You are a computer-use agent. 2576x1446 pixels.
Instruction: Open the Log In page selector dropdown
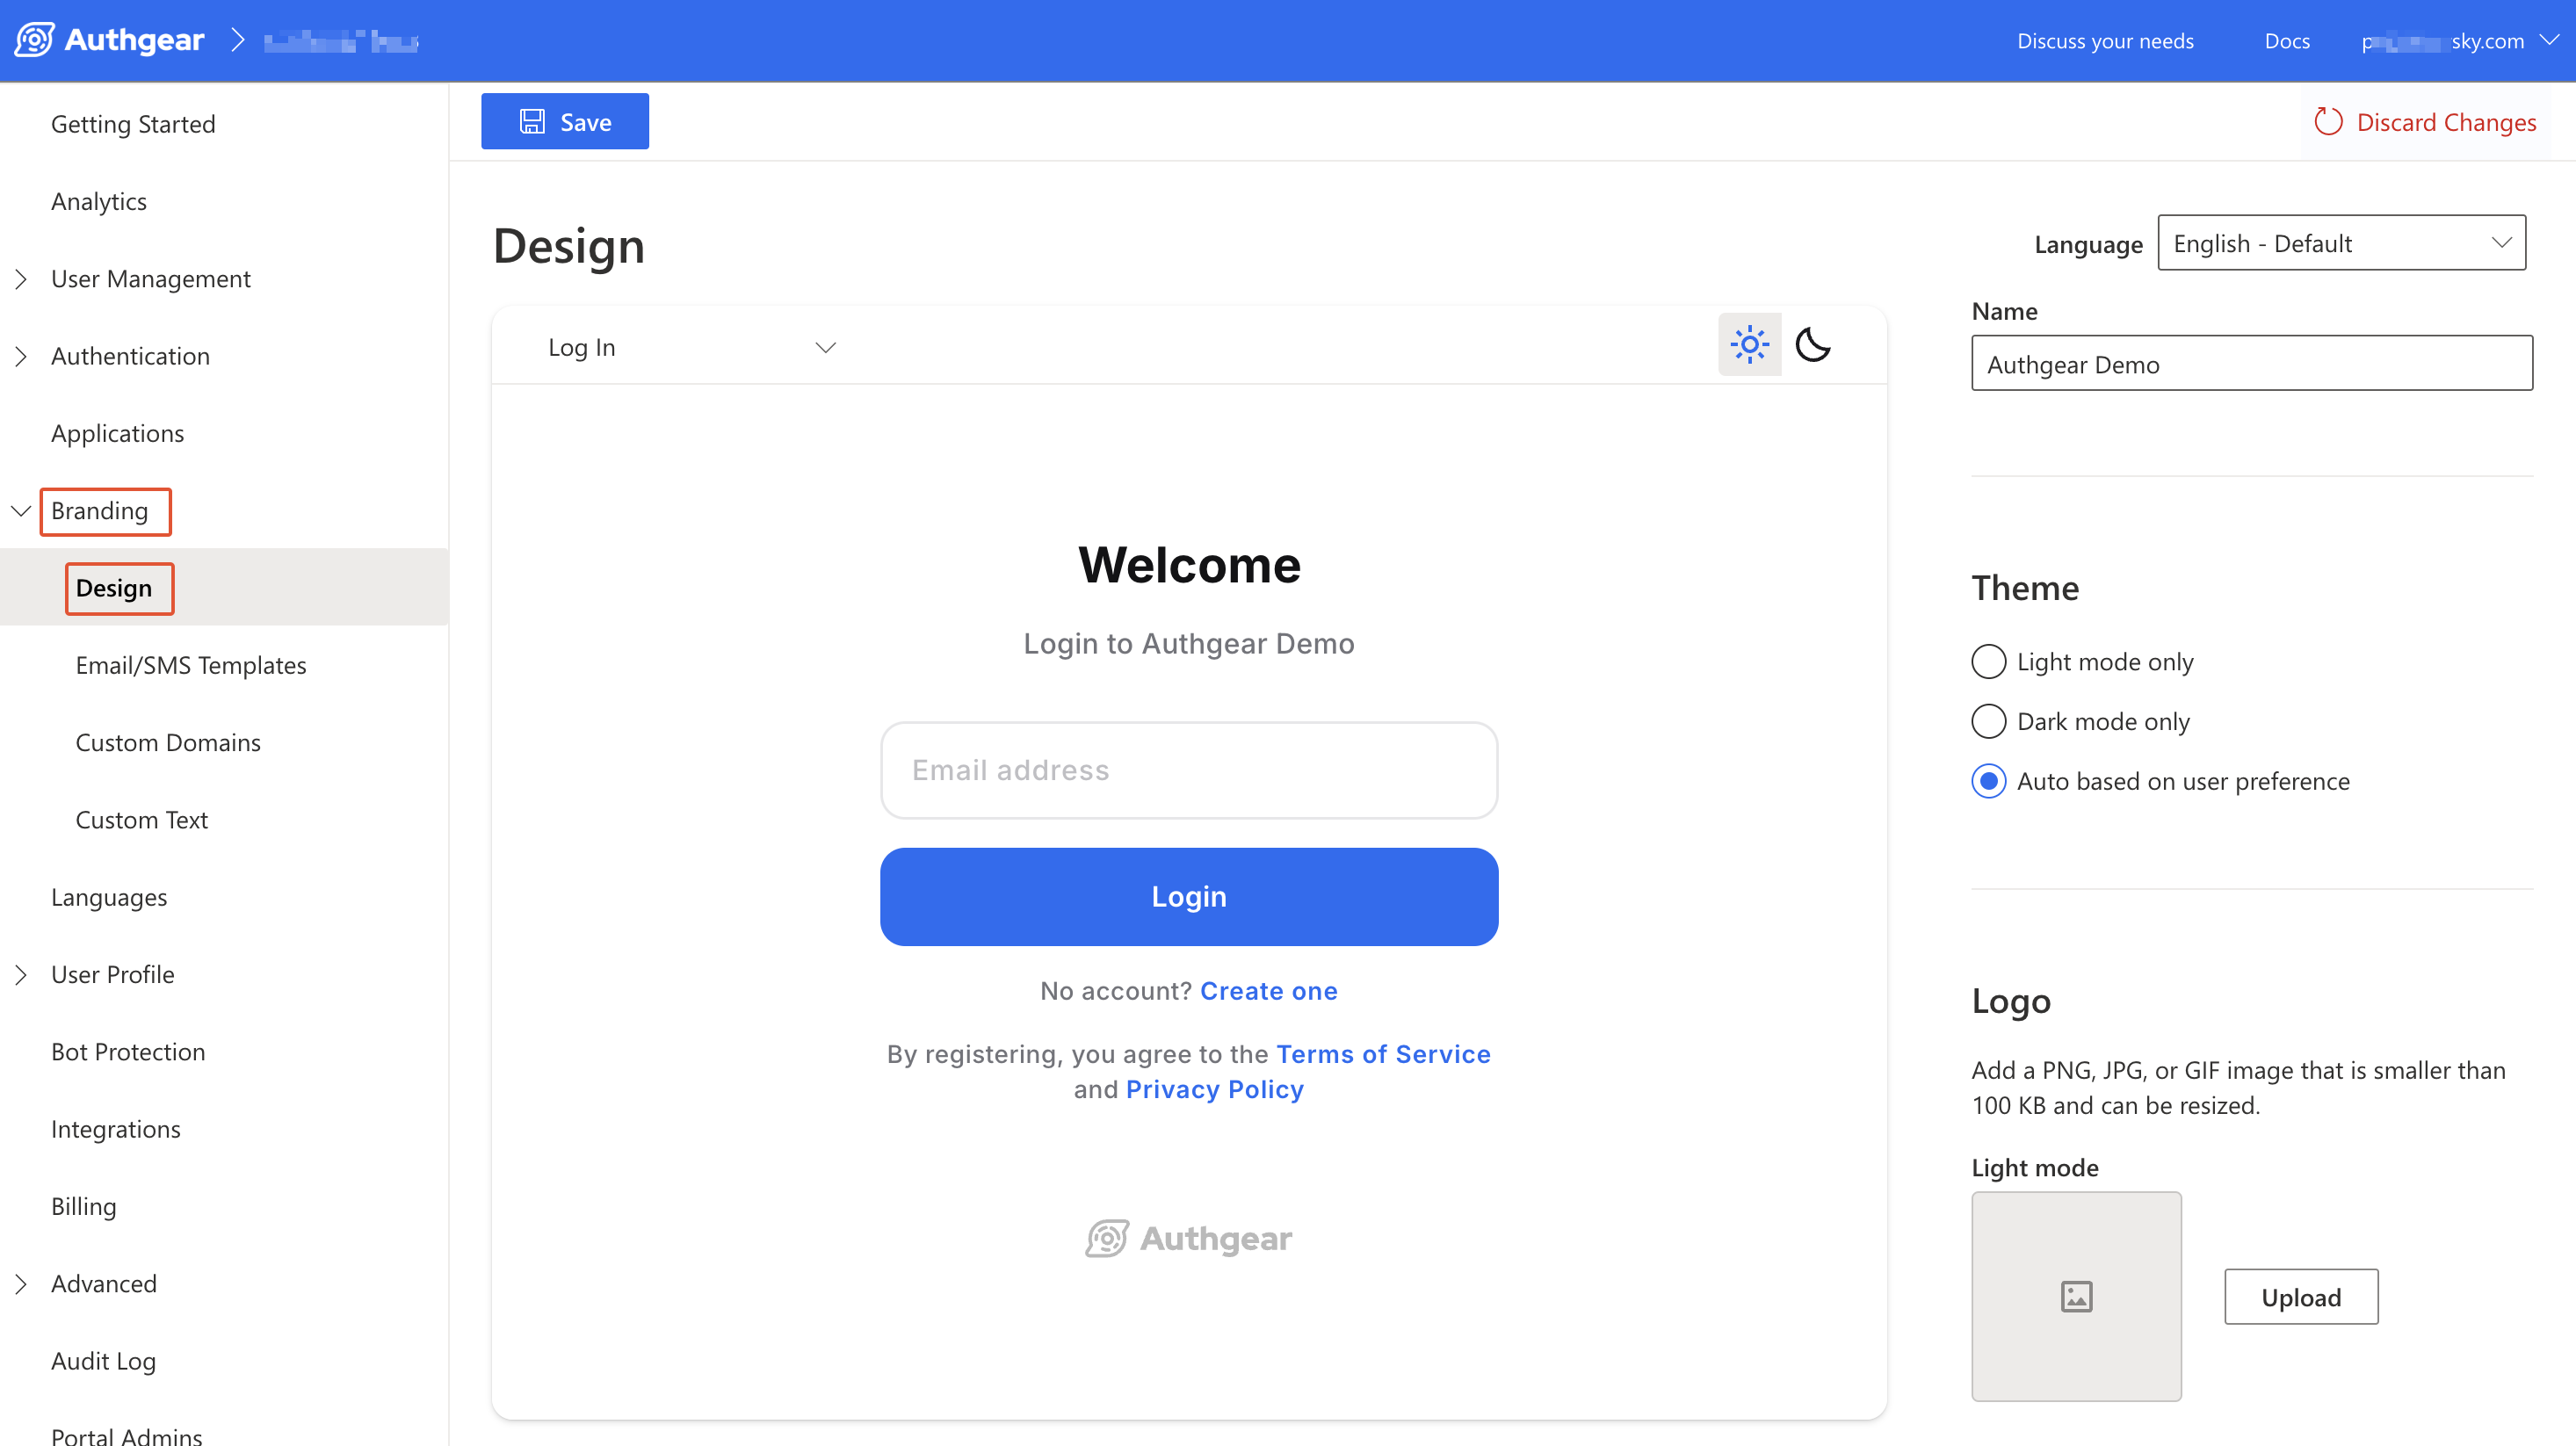[690, 347]
